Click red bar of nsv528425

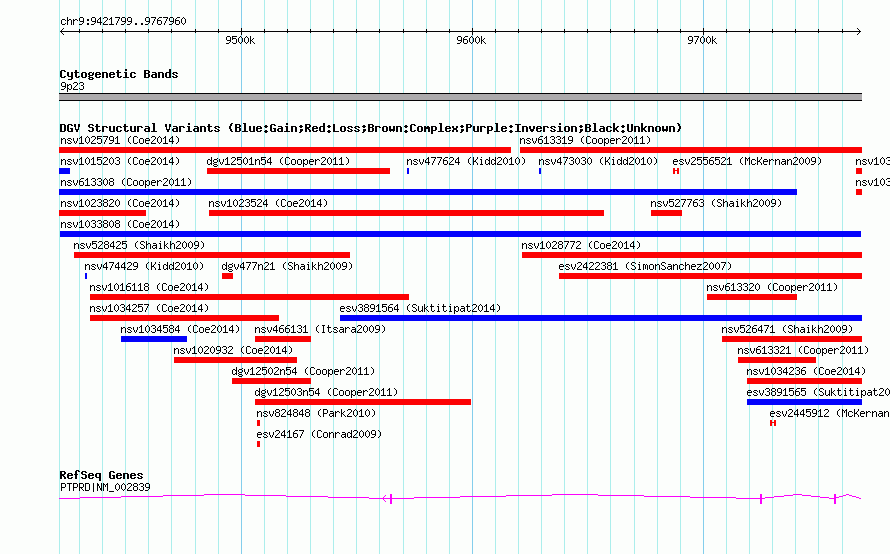212,255
